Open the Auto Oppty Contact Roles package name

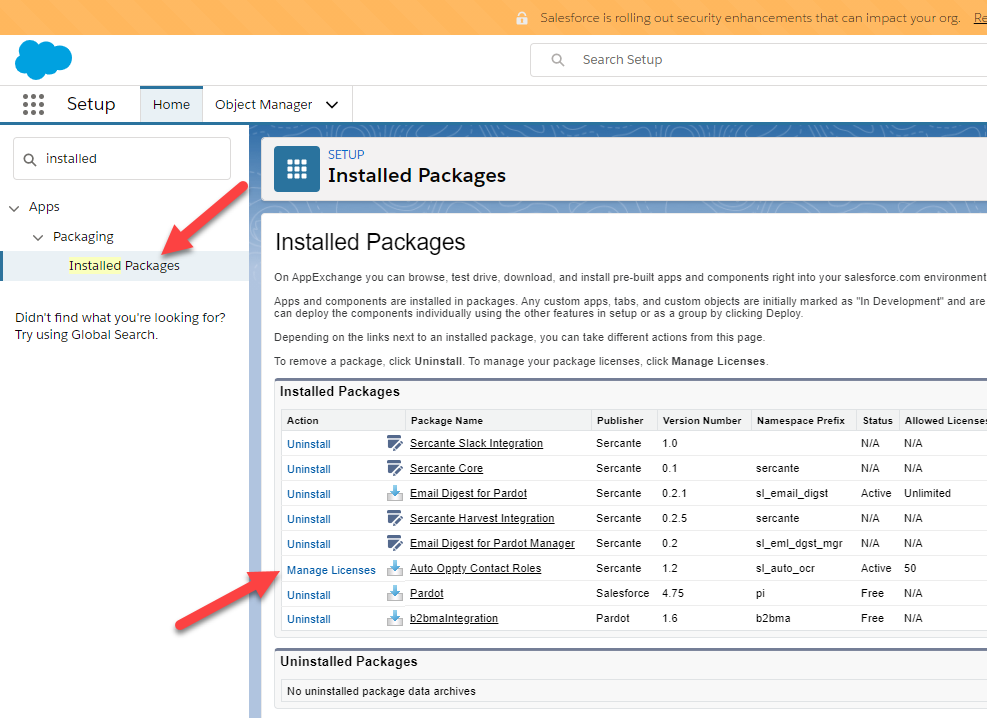[x=475, y=568]
